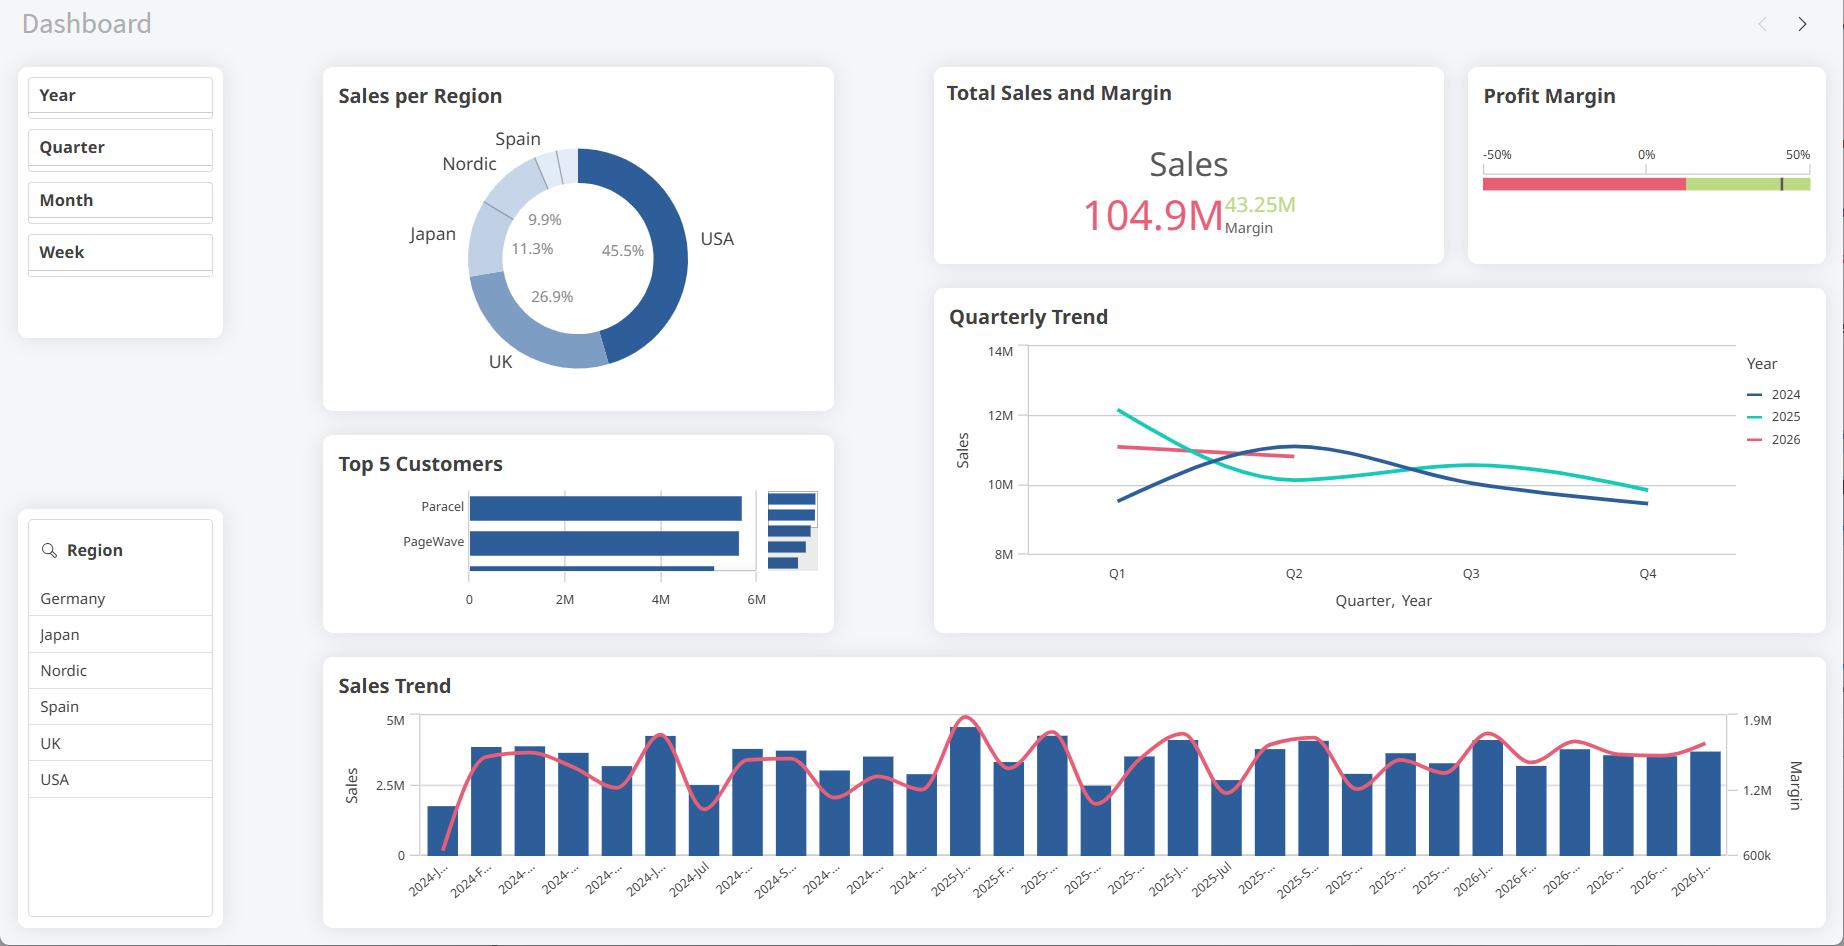Select USA in the Region list
Screen dimensions: 1844x946
click(120, 779)
